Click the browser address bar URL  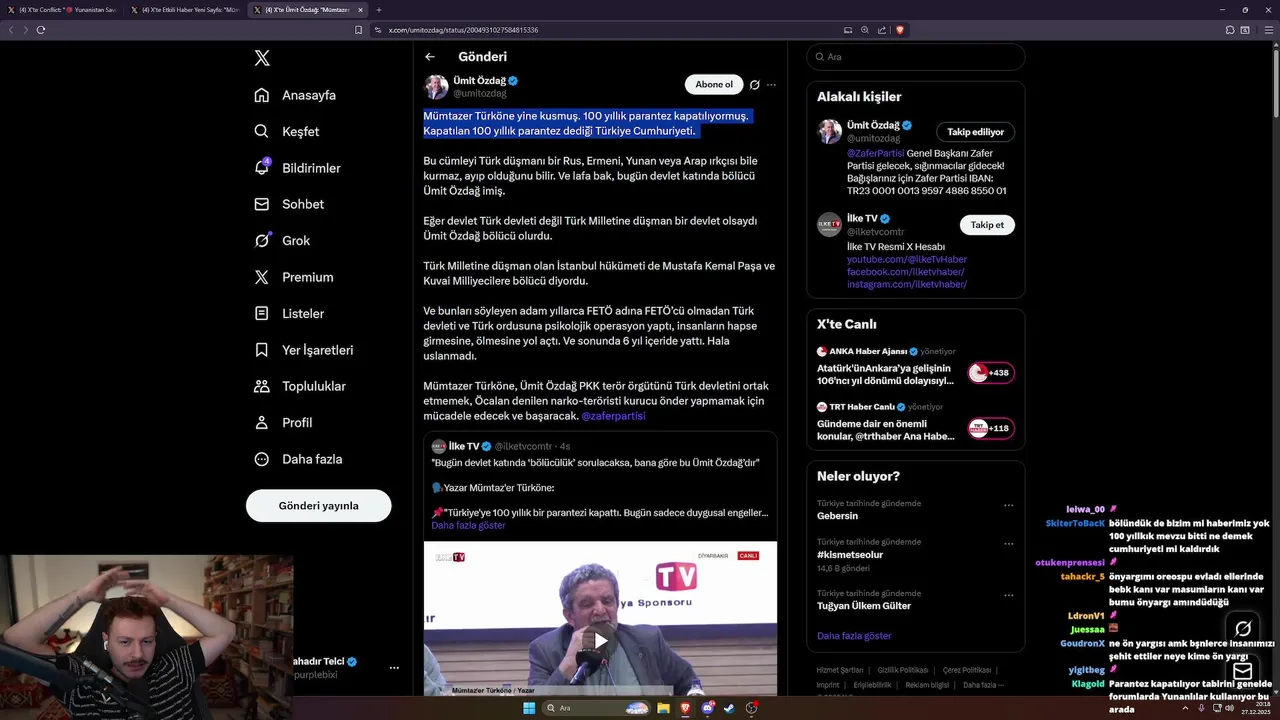[x=463, y=30]
